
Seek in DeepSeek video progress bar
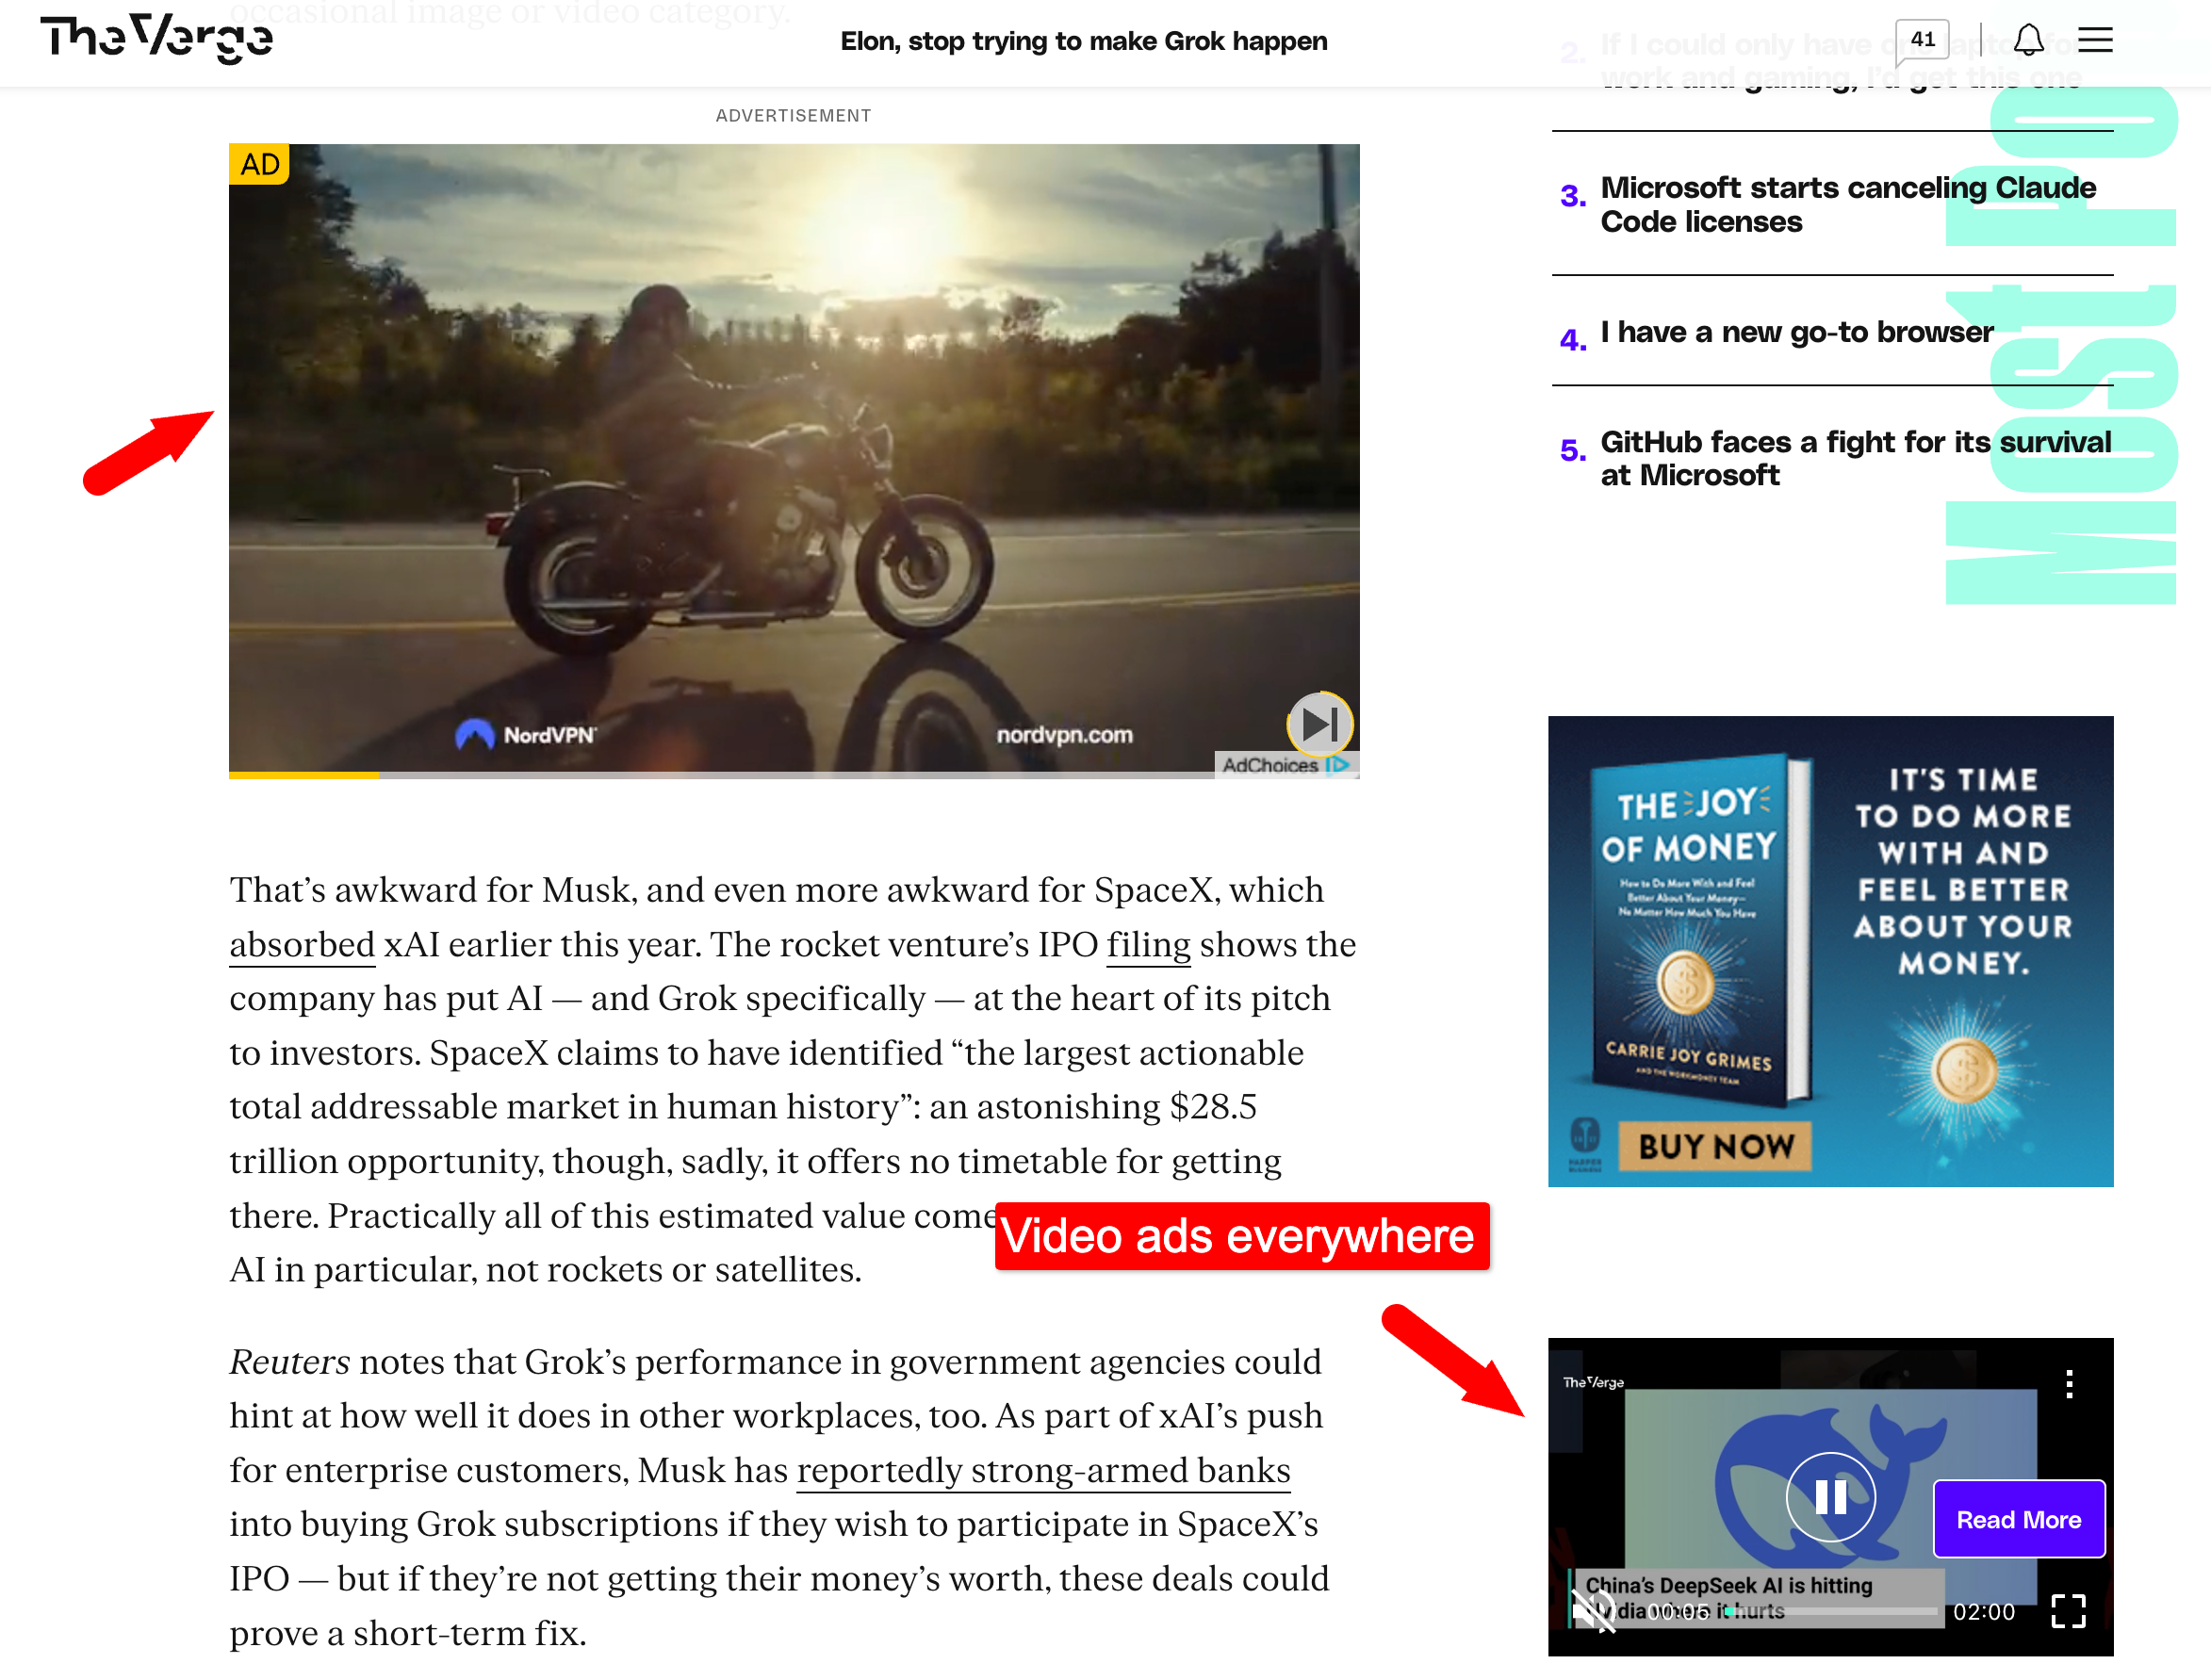point(1830,1611)
